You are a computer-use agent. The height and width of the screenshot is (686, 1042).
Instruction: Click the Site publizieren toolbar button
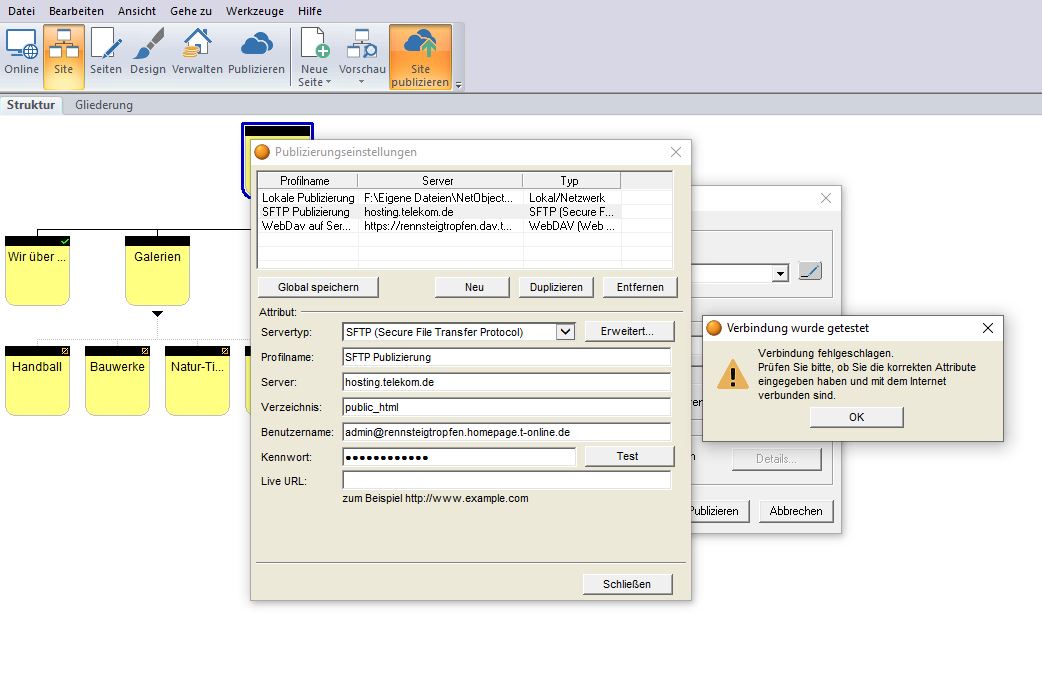pos(420,56)
